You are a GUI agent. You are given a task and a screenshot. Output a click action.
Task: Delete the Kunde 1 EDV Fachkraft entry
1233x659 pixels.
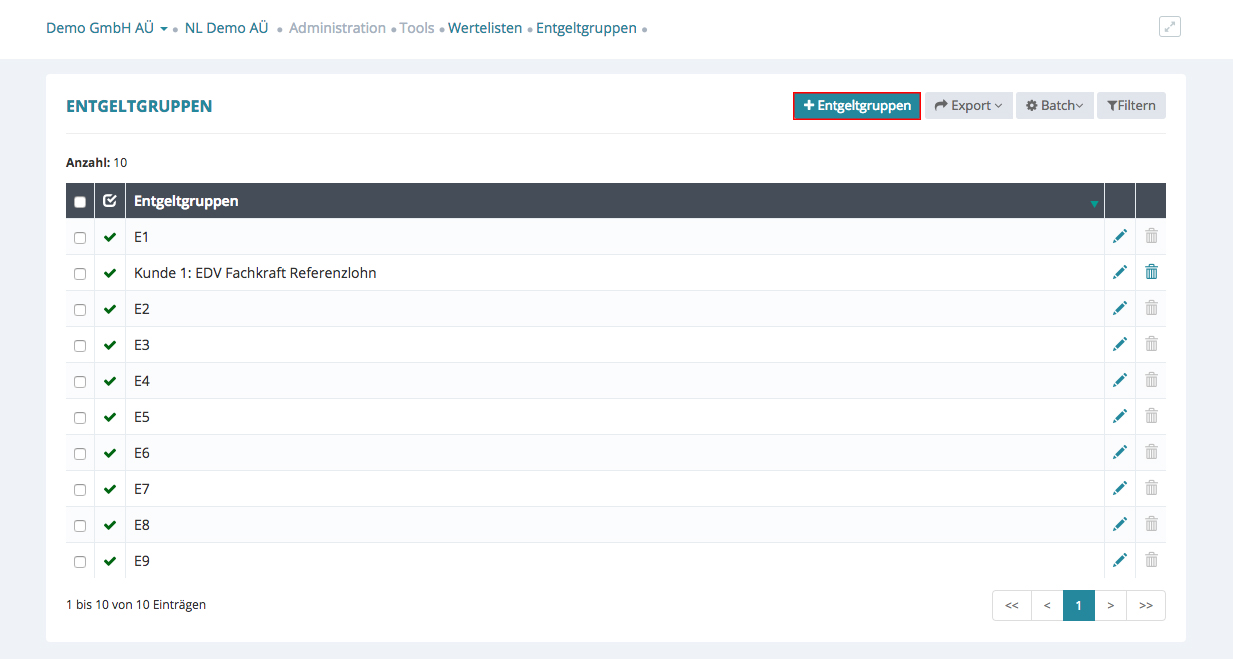click(x=1151, y=272)
